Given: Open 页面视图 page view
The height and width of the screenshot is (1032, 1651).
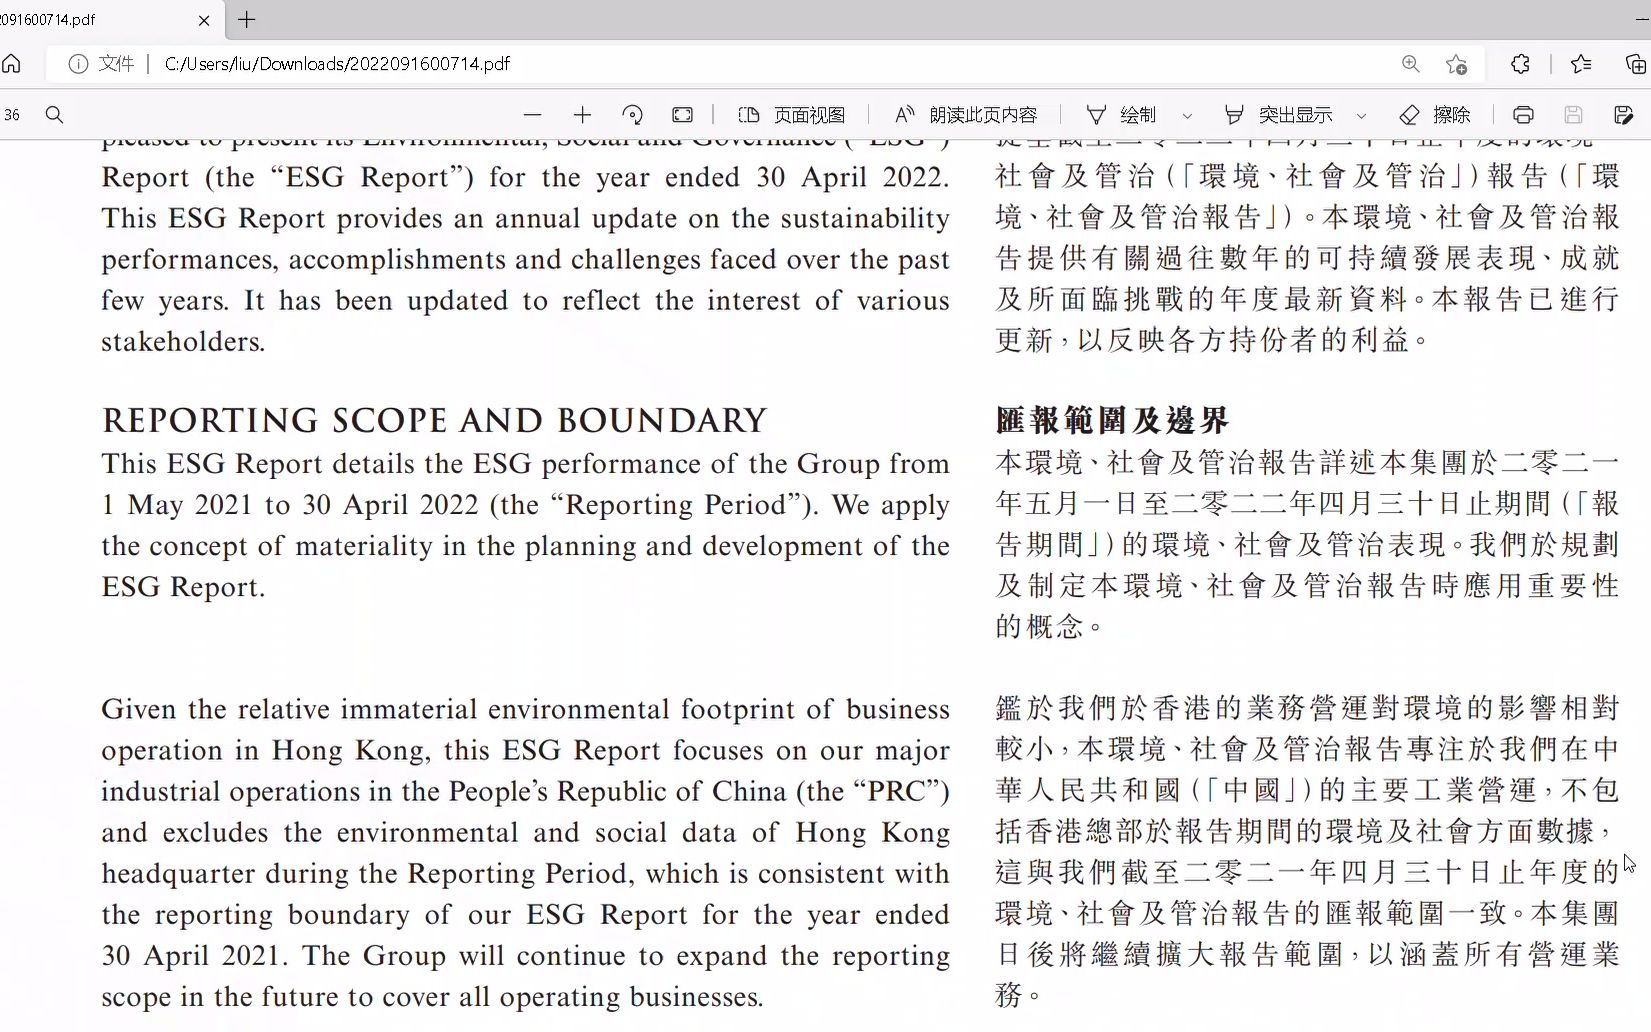Looking at the screenshot, I should point(791,115).
